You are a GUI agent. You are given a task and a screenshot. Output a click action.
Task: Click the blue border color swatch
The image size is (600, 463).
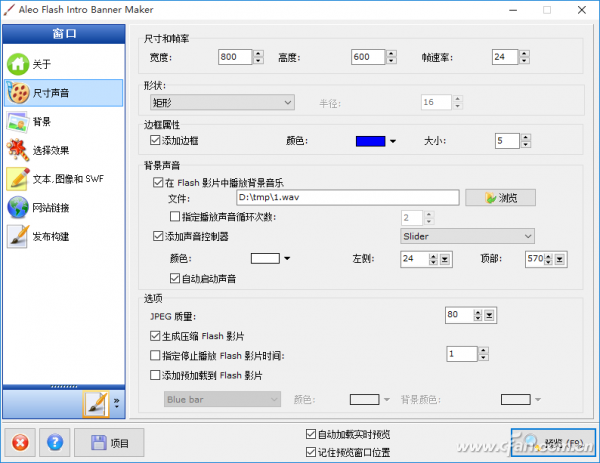[x=370, y=141]
